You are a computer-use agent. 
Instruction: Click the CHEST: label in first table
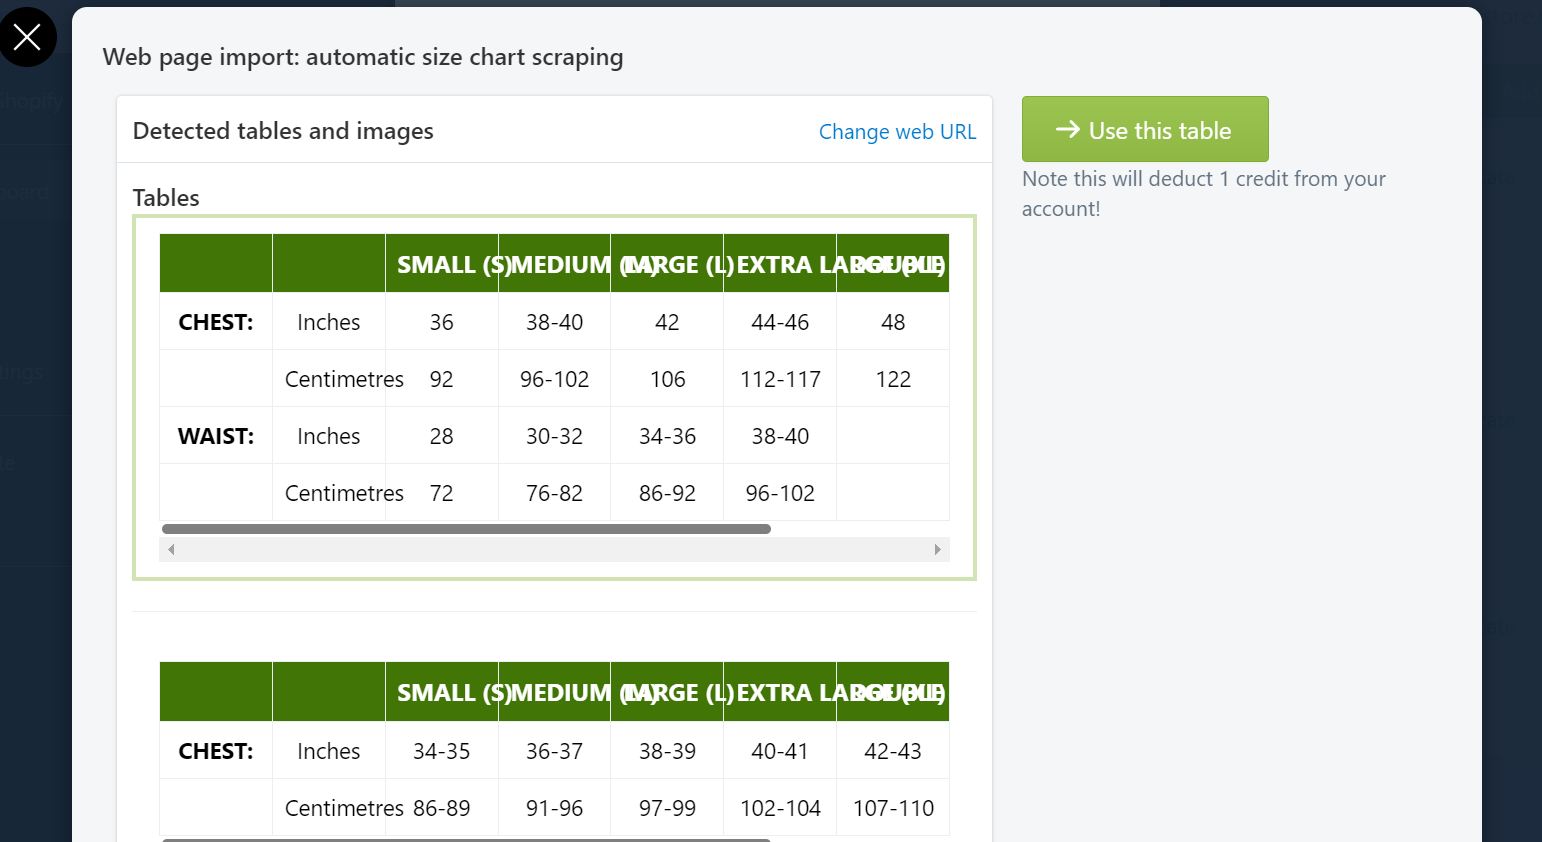coord(216,322)
